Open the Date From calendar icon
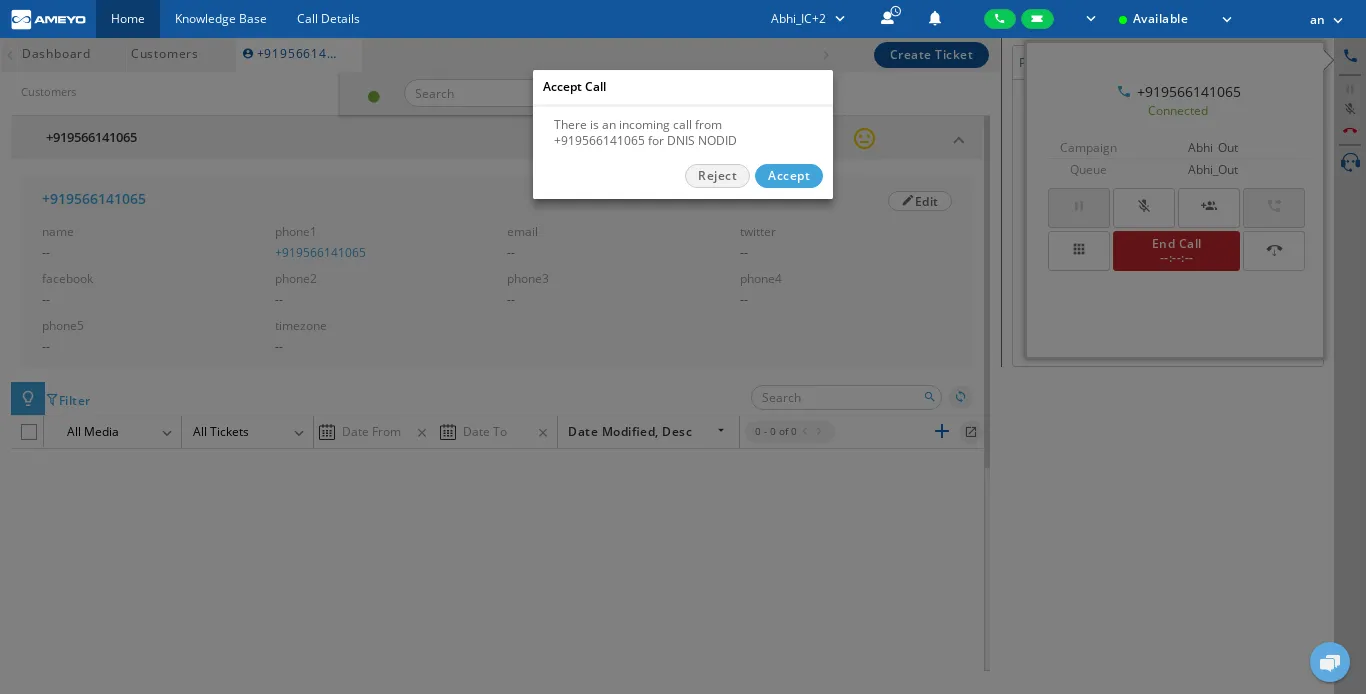This screenshot has width=1366, height=694. click(327, 432)
